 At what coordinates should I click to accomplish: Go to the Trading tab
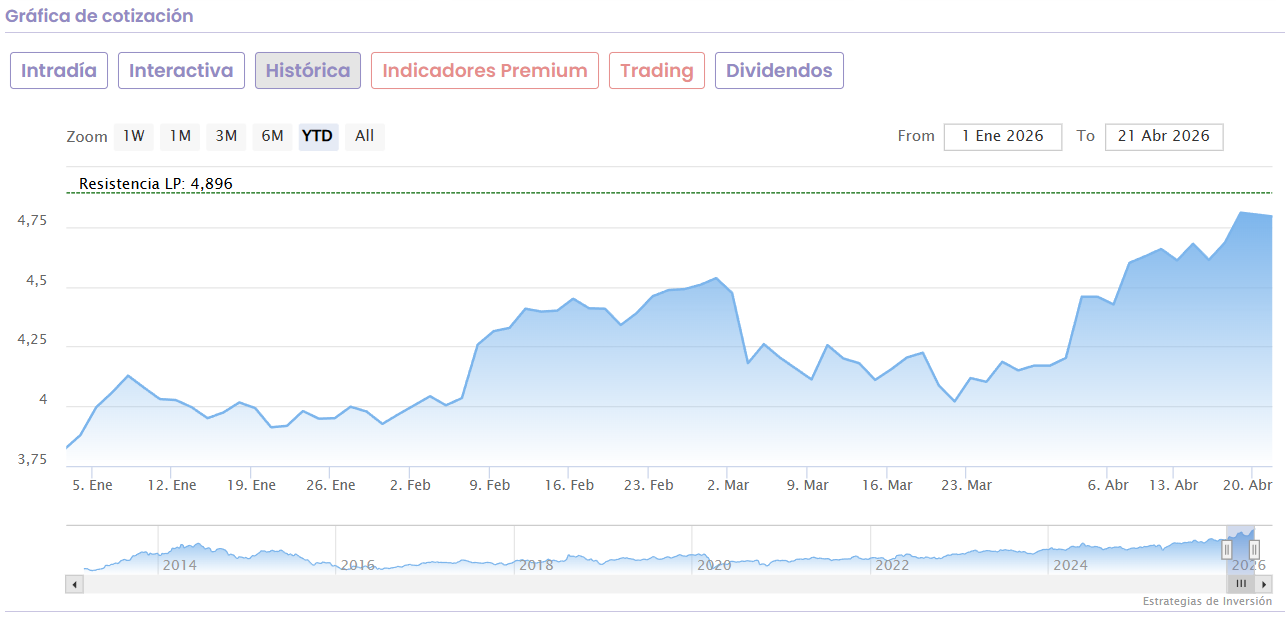point(657,71)
